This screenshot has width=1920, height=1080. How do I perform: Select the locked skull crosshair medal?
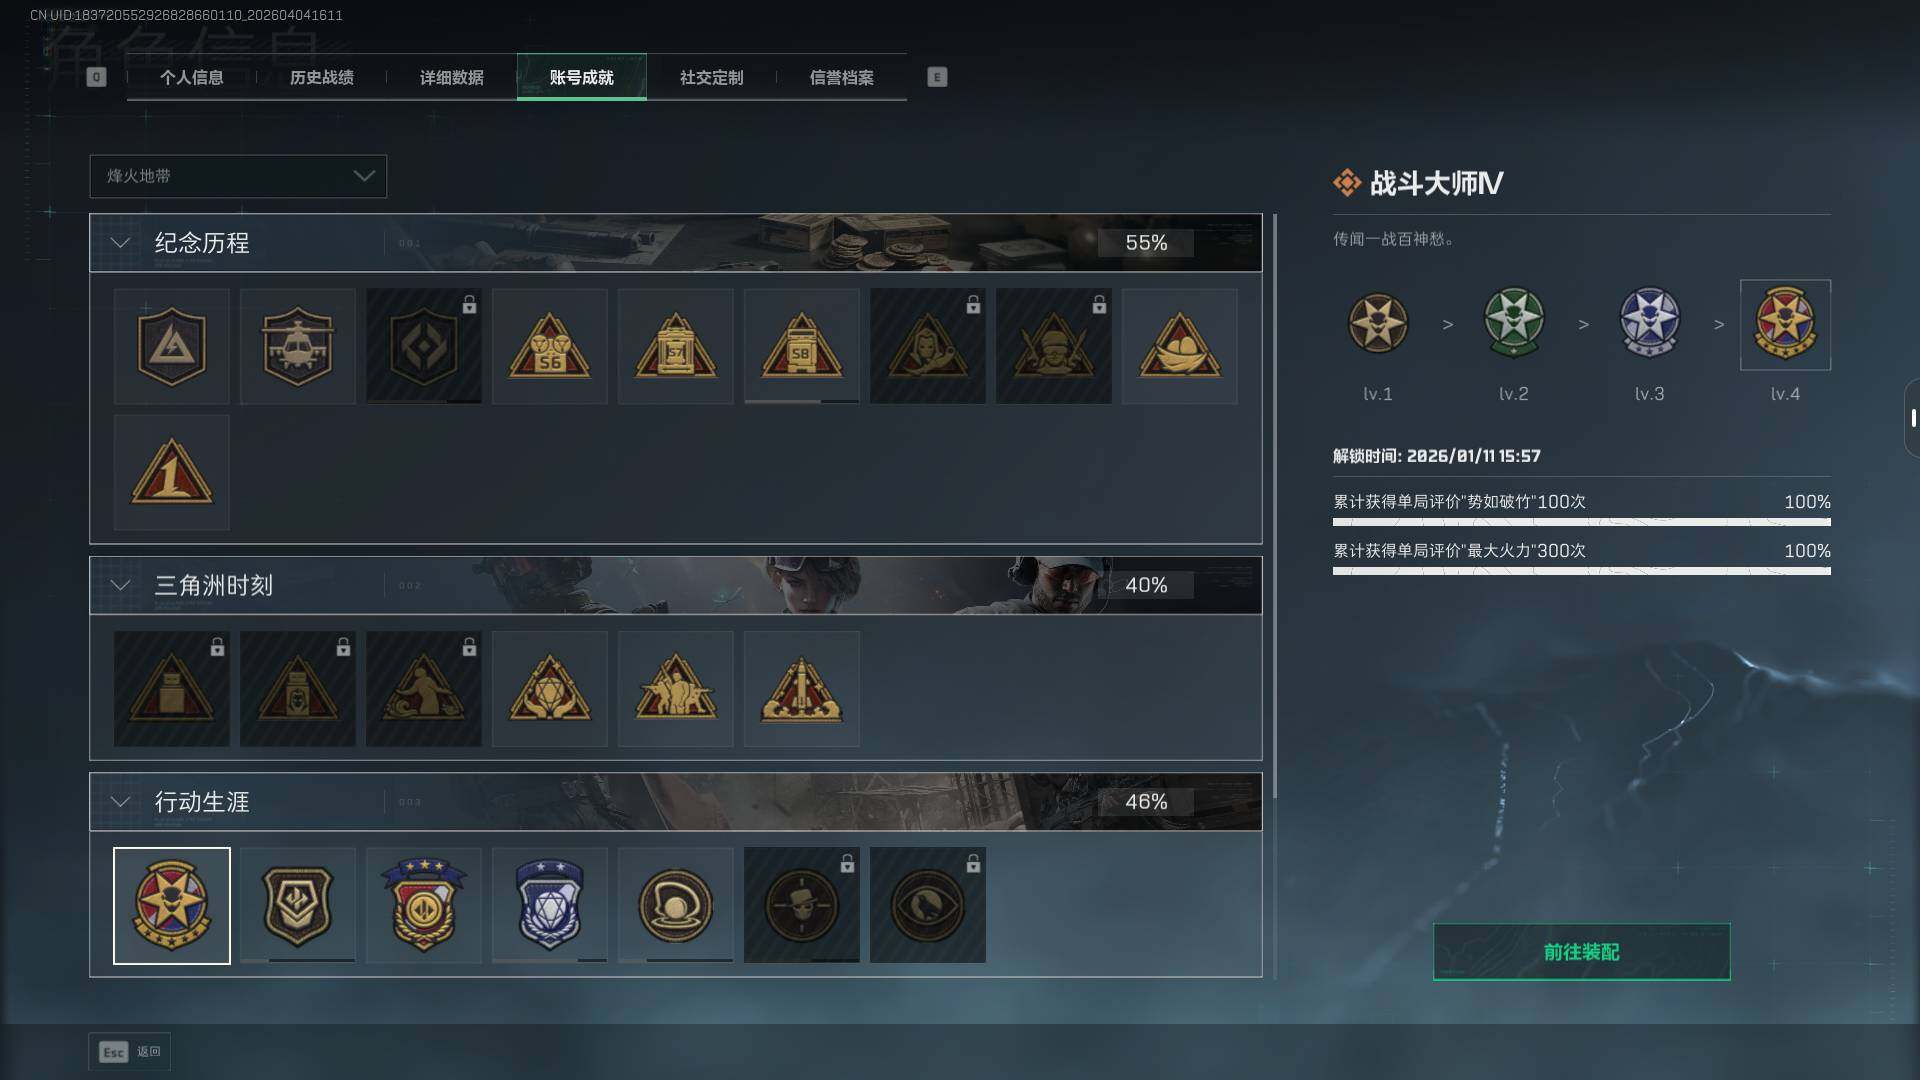(x=801, y=905)
